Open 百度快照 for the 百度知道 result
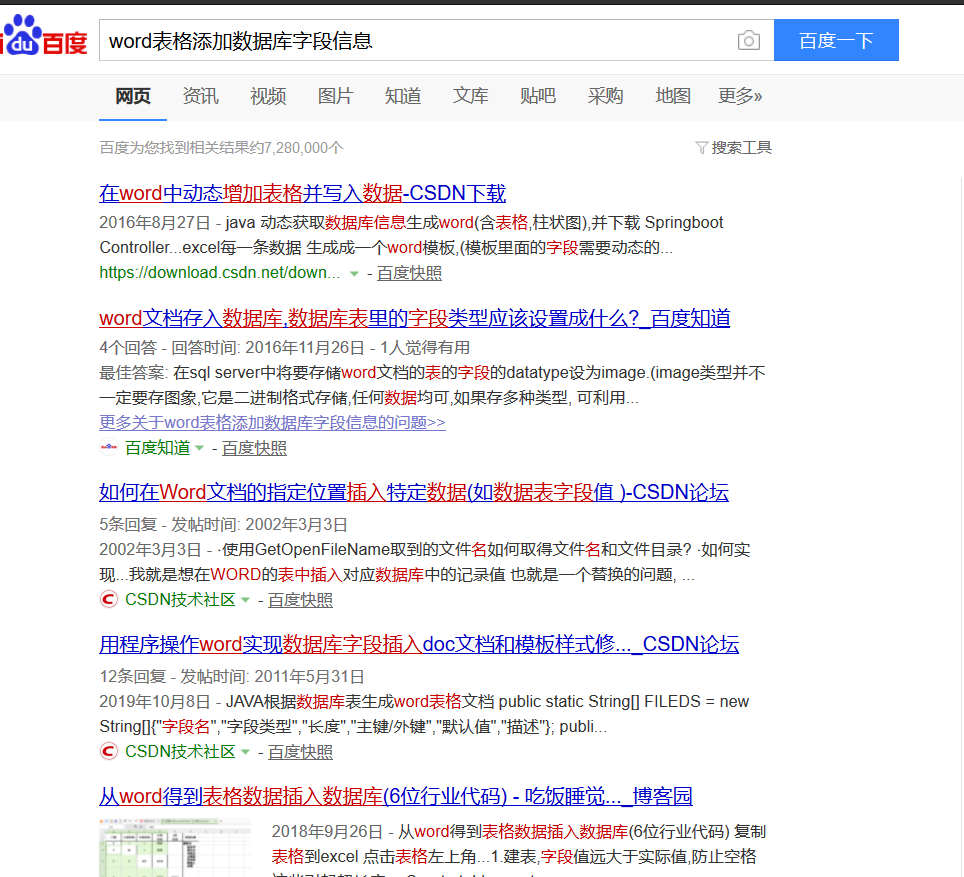The image size is (964, 877). click(255, 448)
